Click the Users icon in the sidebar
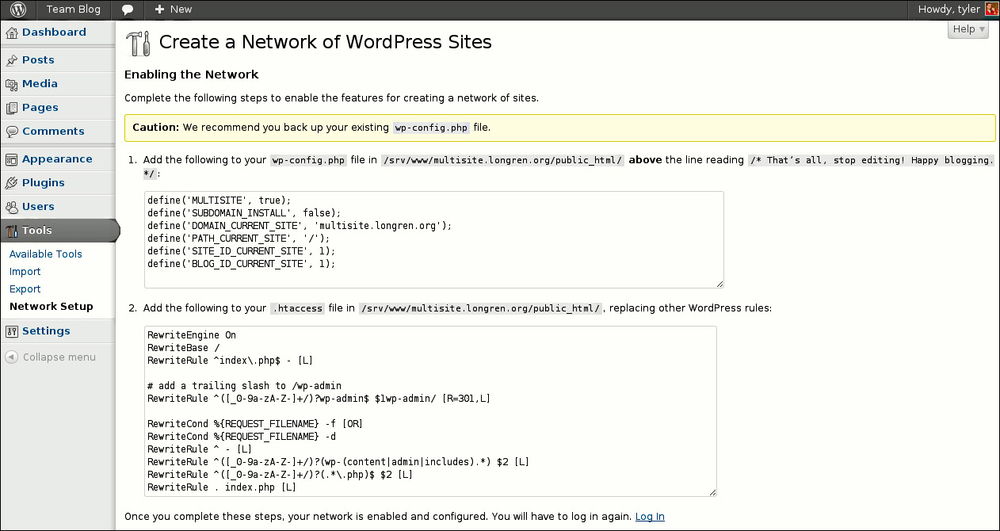 click(11, 207)
